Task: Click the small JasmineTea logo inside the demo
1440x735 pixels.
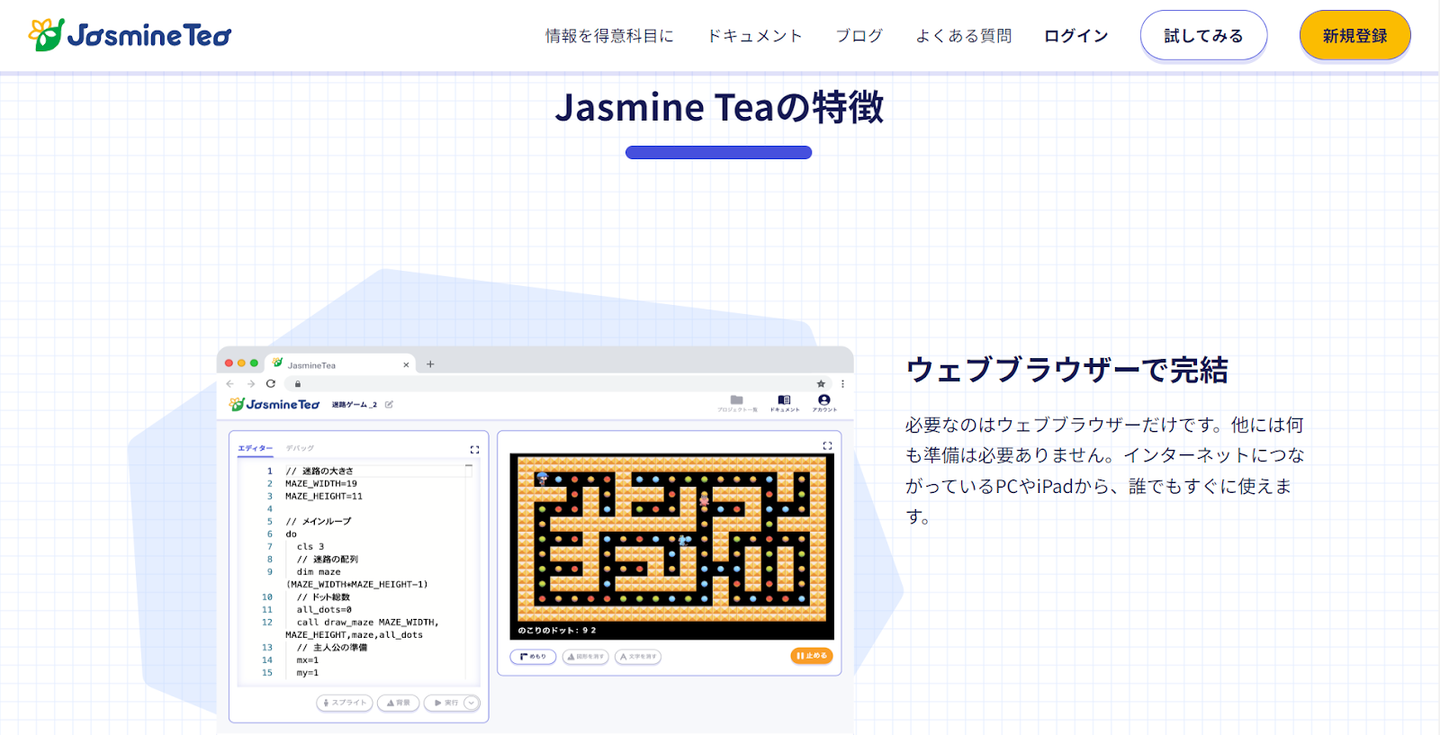Action: click(274, 404)
